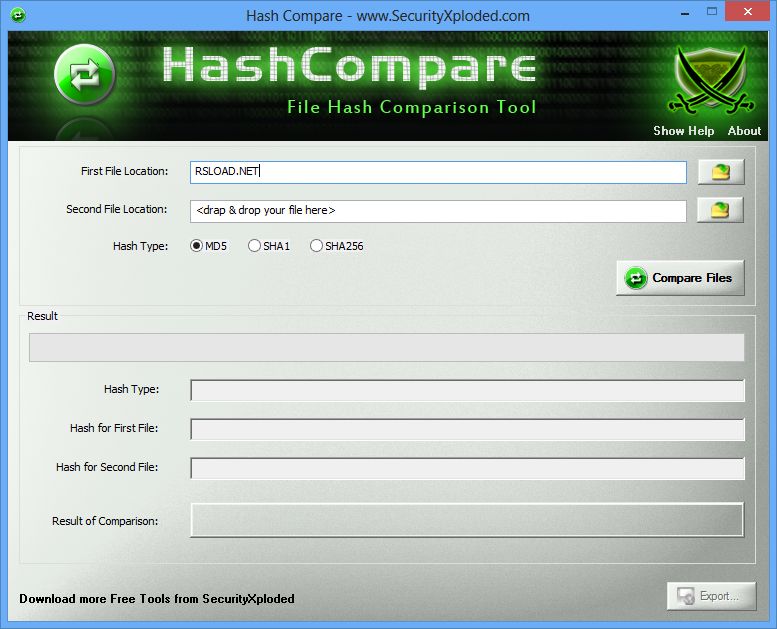Focus the First File Location field

point(438,172)
